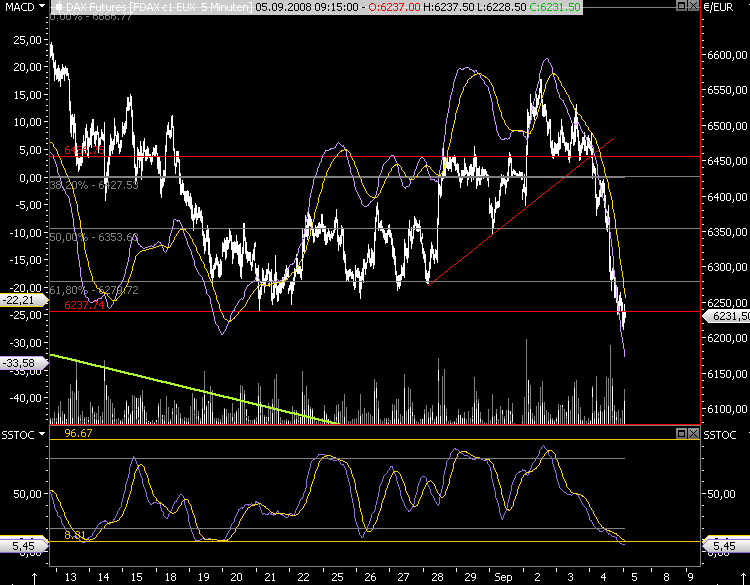750x585 pixels.
Task: Click the red 6237.74 support level label
Action: 84,305
